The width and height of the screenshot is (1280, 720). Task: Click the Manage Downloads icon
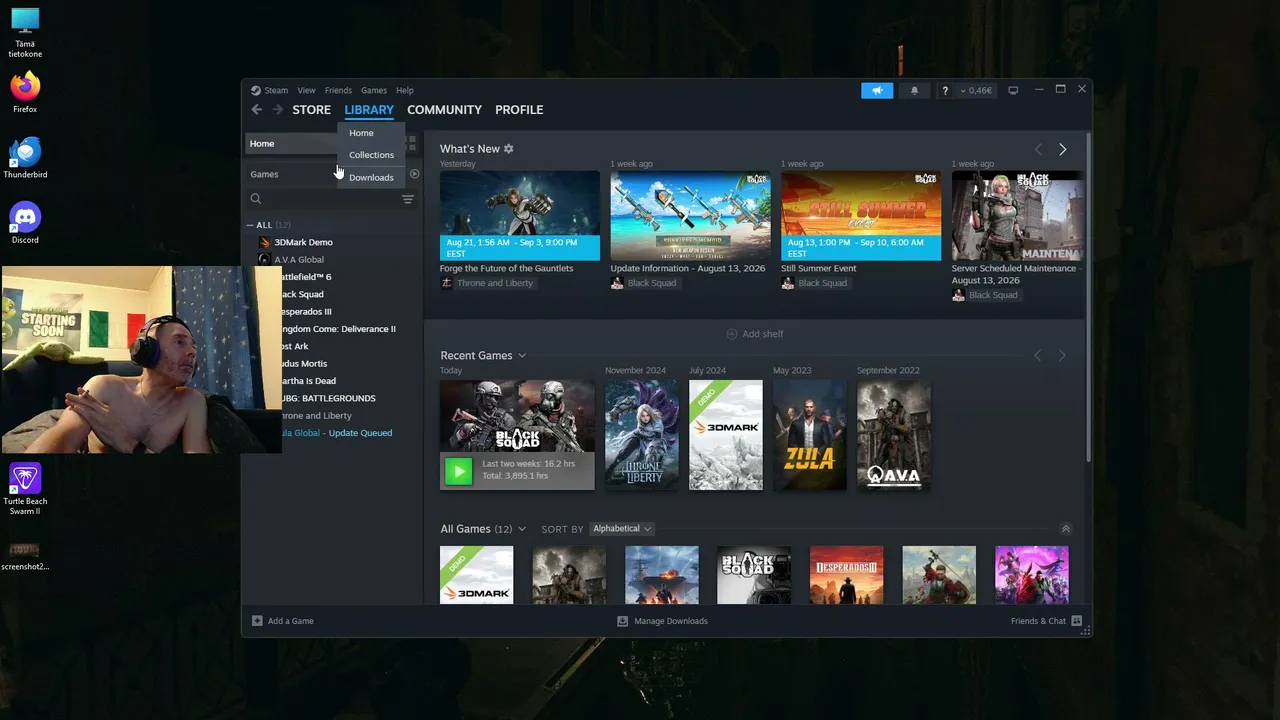pyautogui.click(x=623, y=621)
